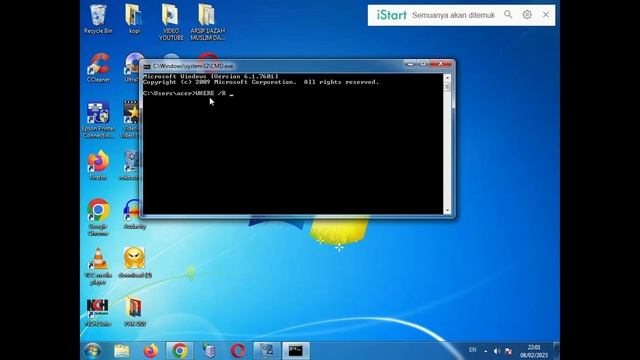Switch to Chrome on the taskbar
The height and width of the screenshot is (360, 640).
tap(180, 351)
